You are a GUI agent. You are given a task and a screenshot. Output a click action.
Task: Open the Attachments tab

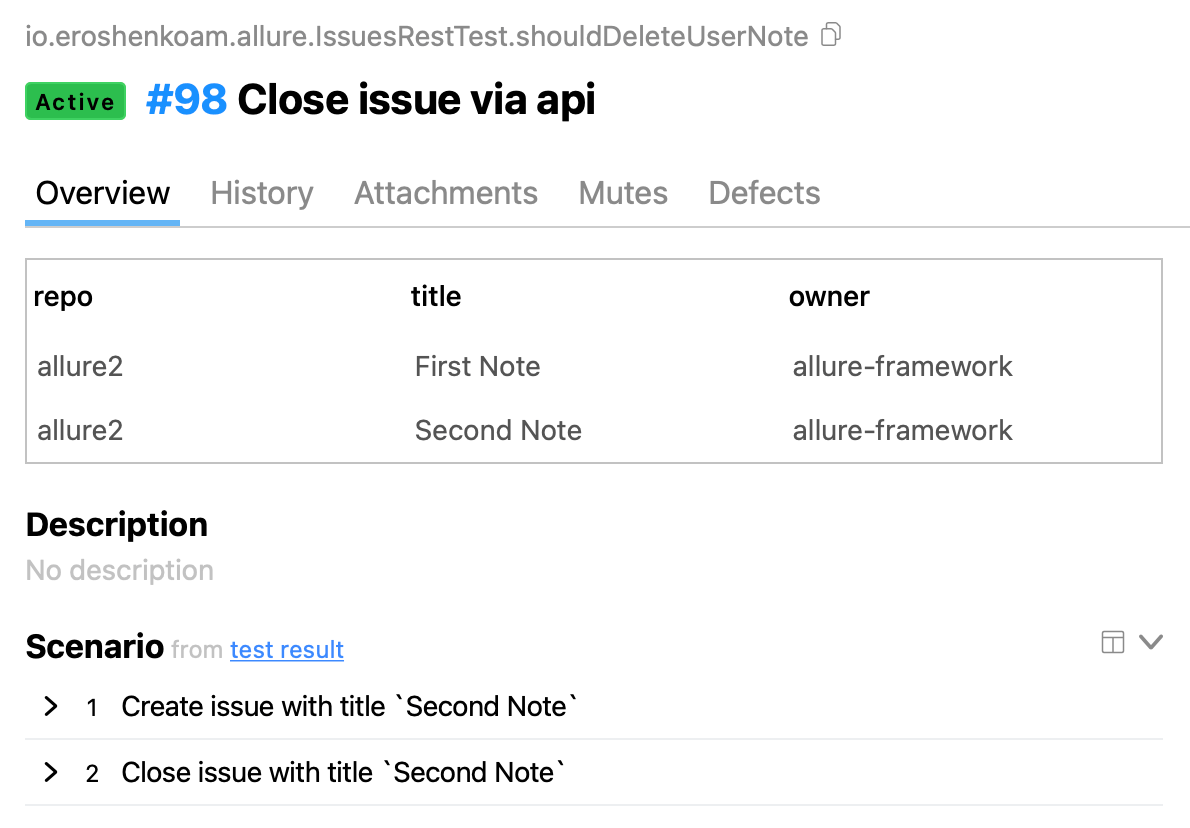tap(446, 193)
